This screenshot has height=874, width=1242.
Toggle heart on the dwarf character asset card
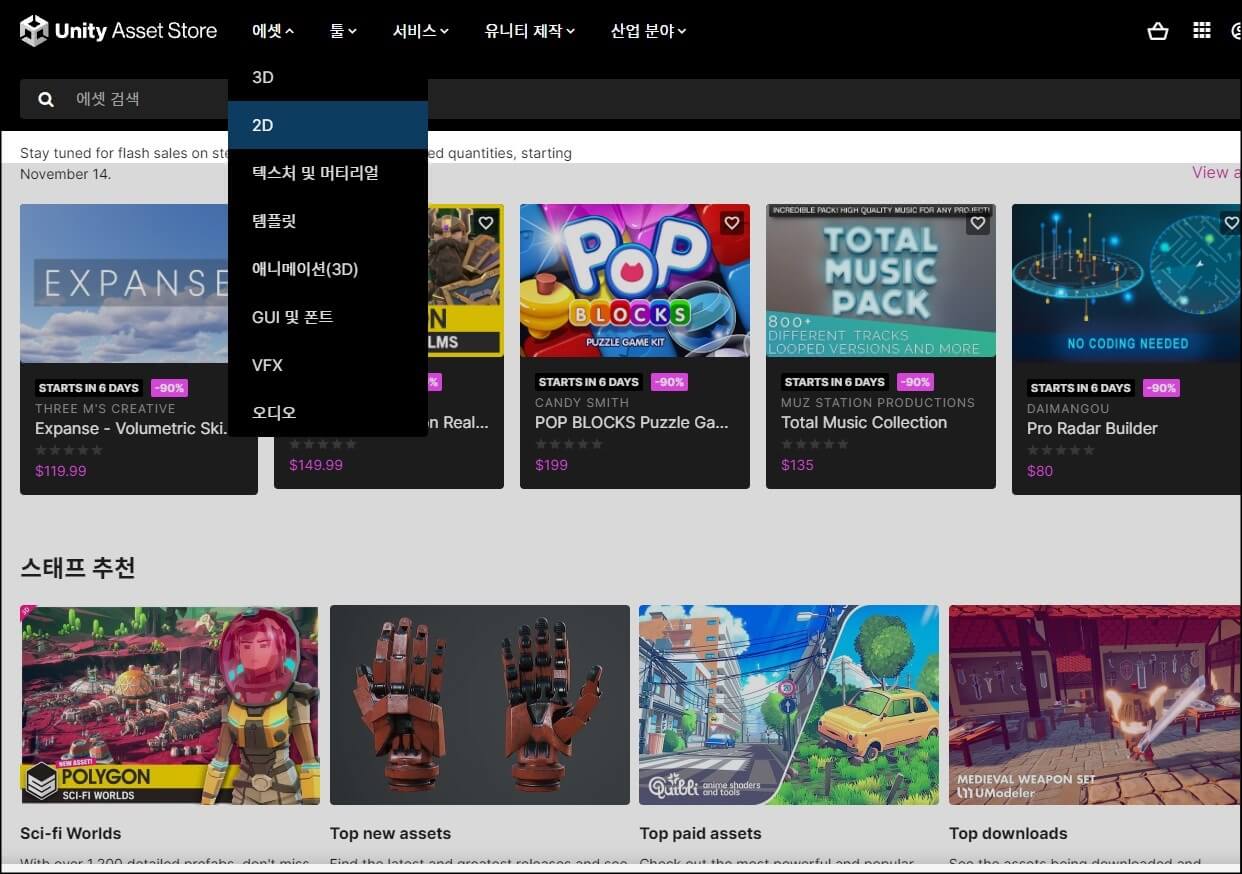pos(486,223)
